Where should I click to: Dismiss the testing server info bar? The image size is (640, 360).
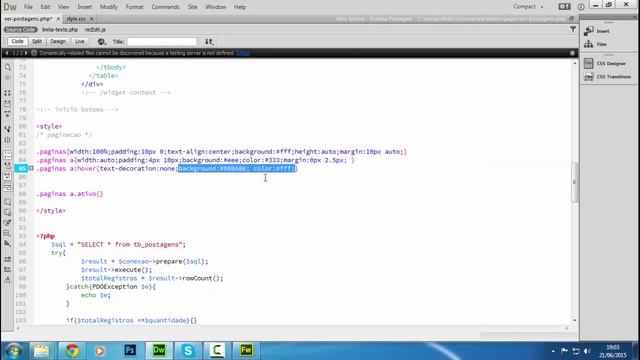click(572, 53)
